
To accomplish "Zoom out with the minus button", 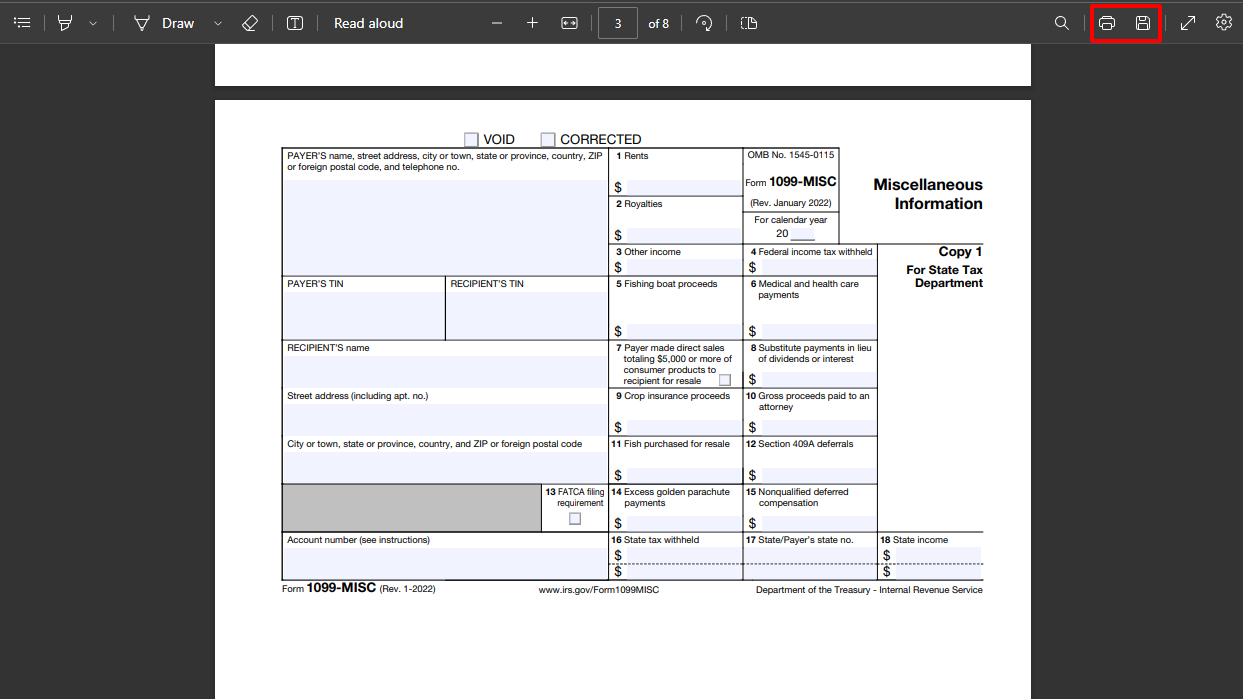I will pos(497,23).
